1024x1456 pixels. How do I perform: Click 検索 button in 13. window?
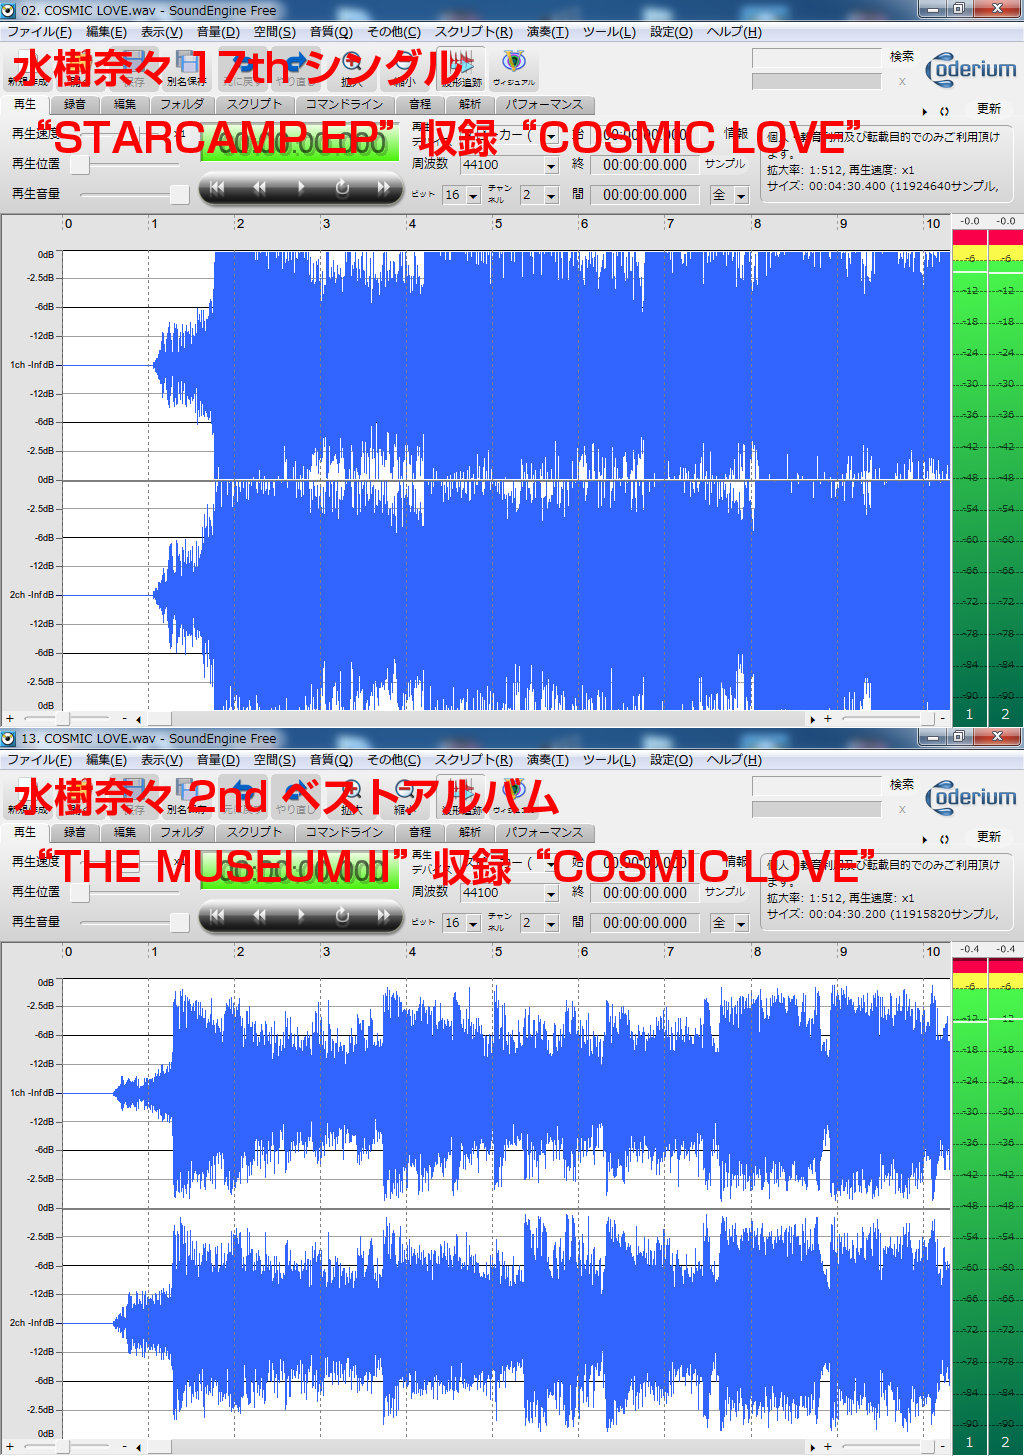pyautogui.click(x=902, y=785)
